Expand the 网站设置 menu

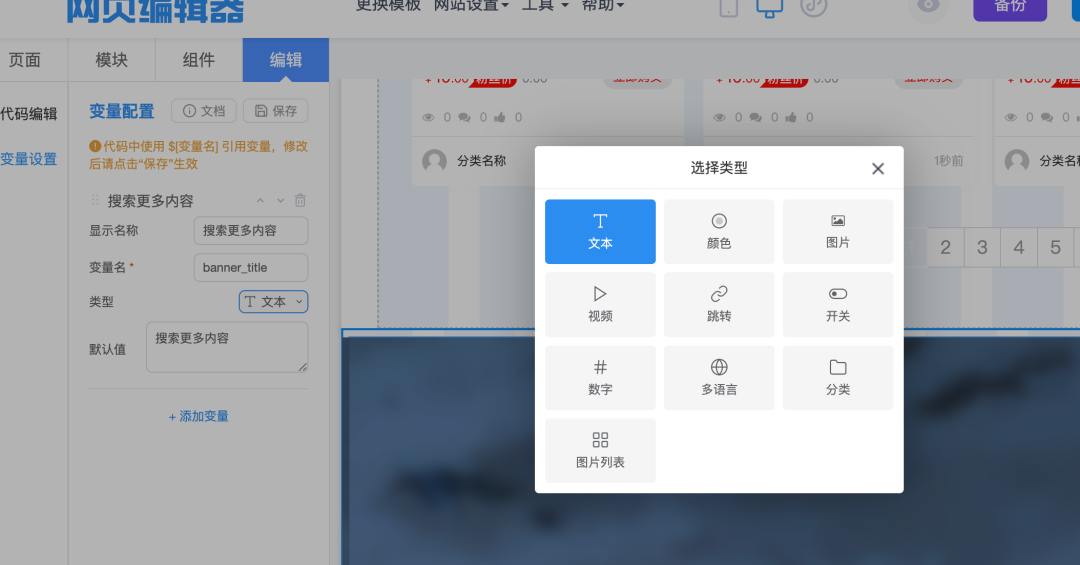tap(471, 6)
